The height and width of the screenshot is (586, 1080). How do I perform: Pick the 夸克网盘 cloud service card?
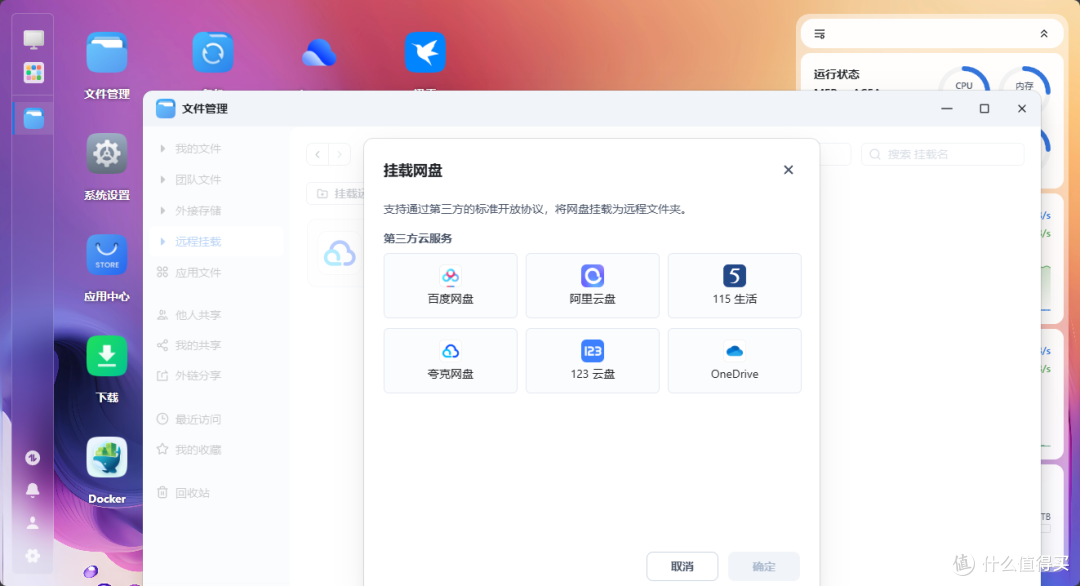pos(450,361)
